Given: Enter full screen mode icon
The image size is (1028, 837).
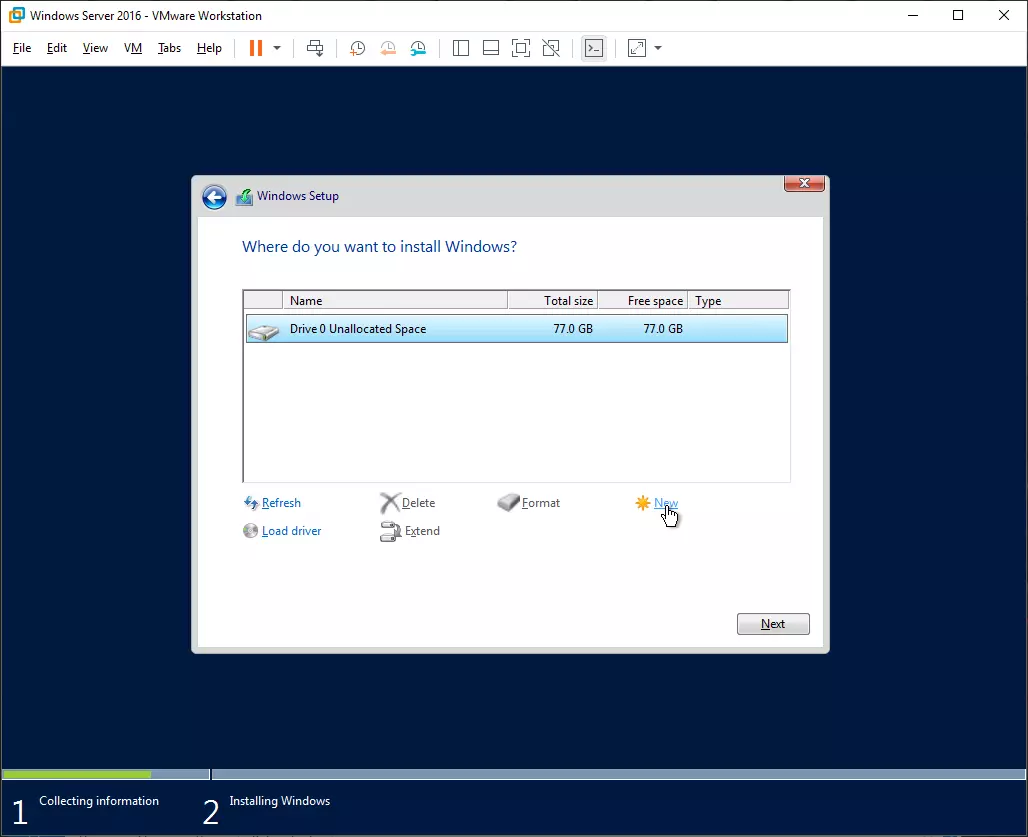Looking at the screenshot, I should tap(521, 48).
